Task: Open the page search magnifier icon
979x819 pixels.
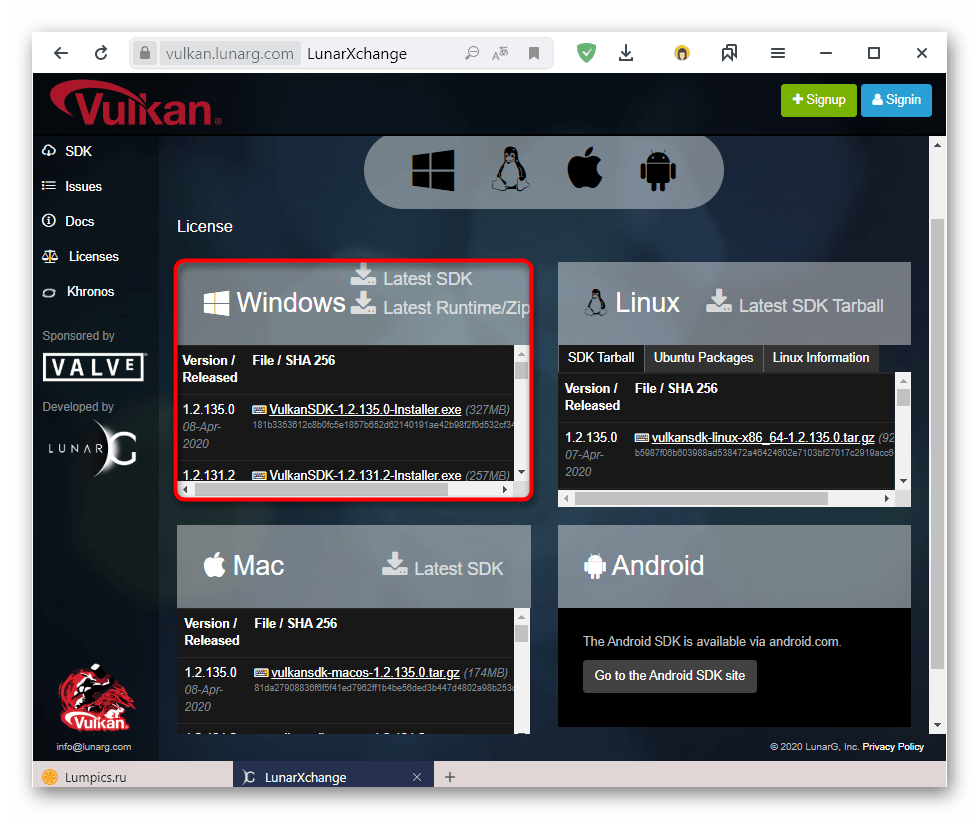Action: [x=472, y=53]
